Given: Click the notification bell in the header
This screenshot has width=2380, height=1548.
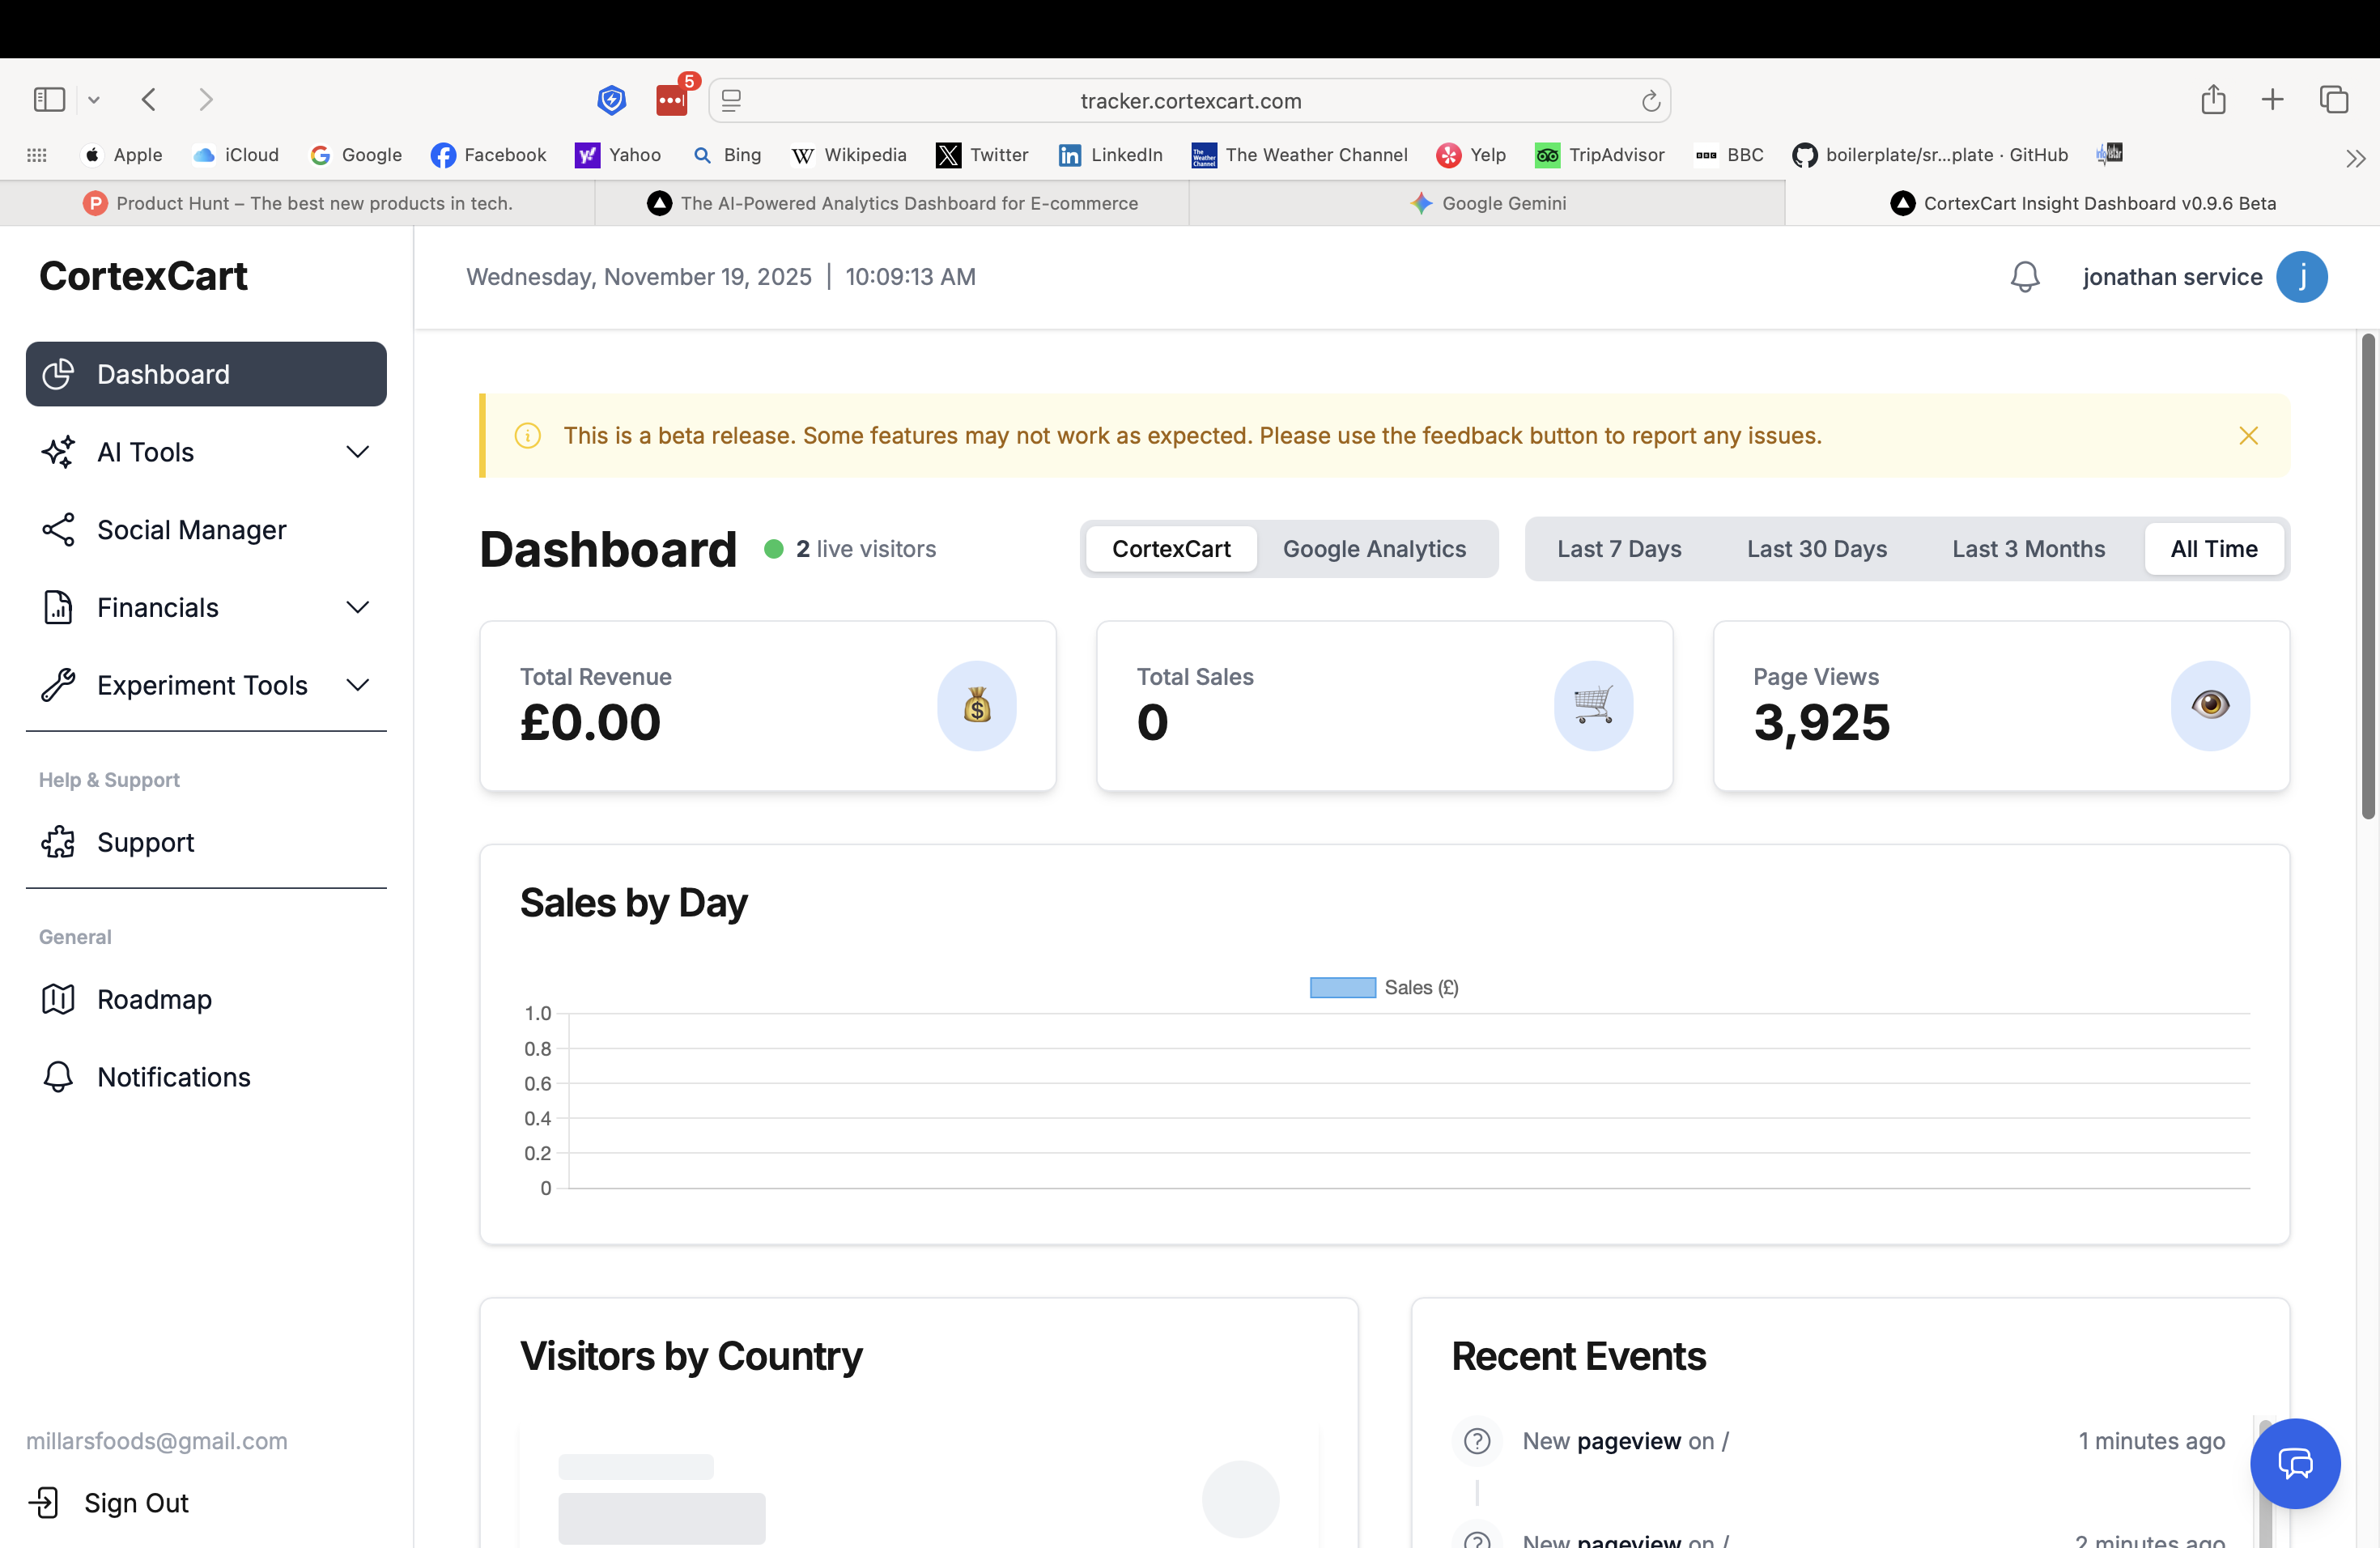Looking at the screenshot, I should click(x=2024, y=277).
